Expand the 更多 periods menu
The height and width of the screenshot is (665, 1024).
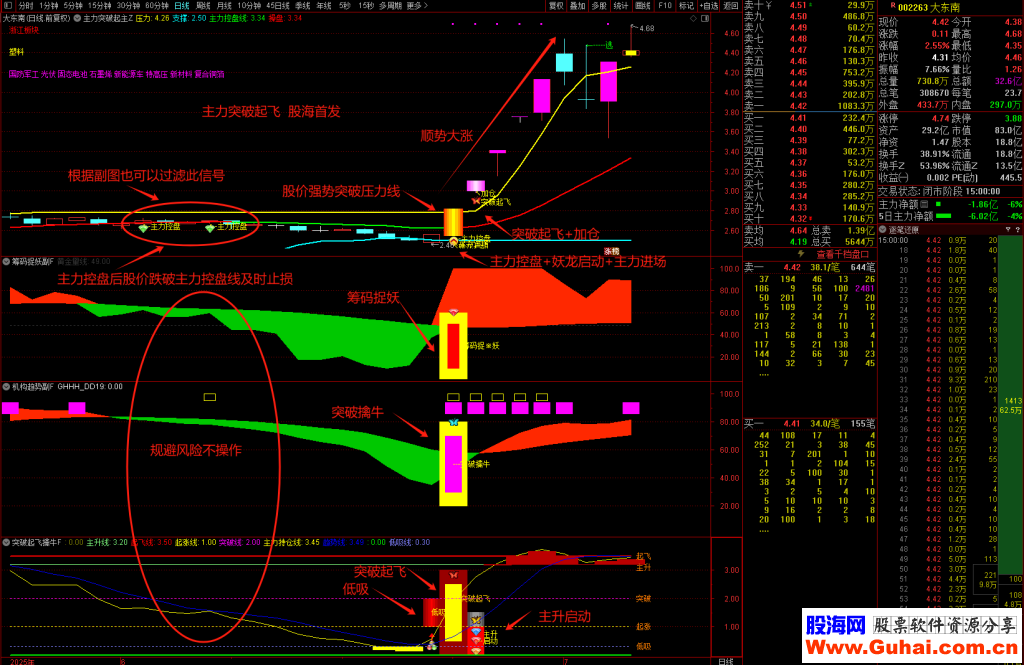click(x=417, y=5)
